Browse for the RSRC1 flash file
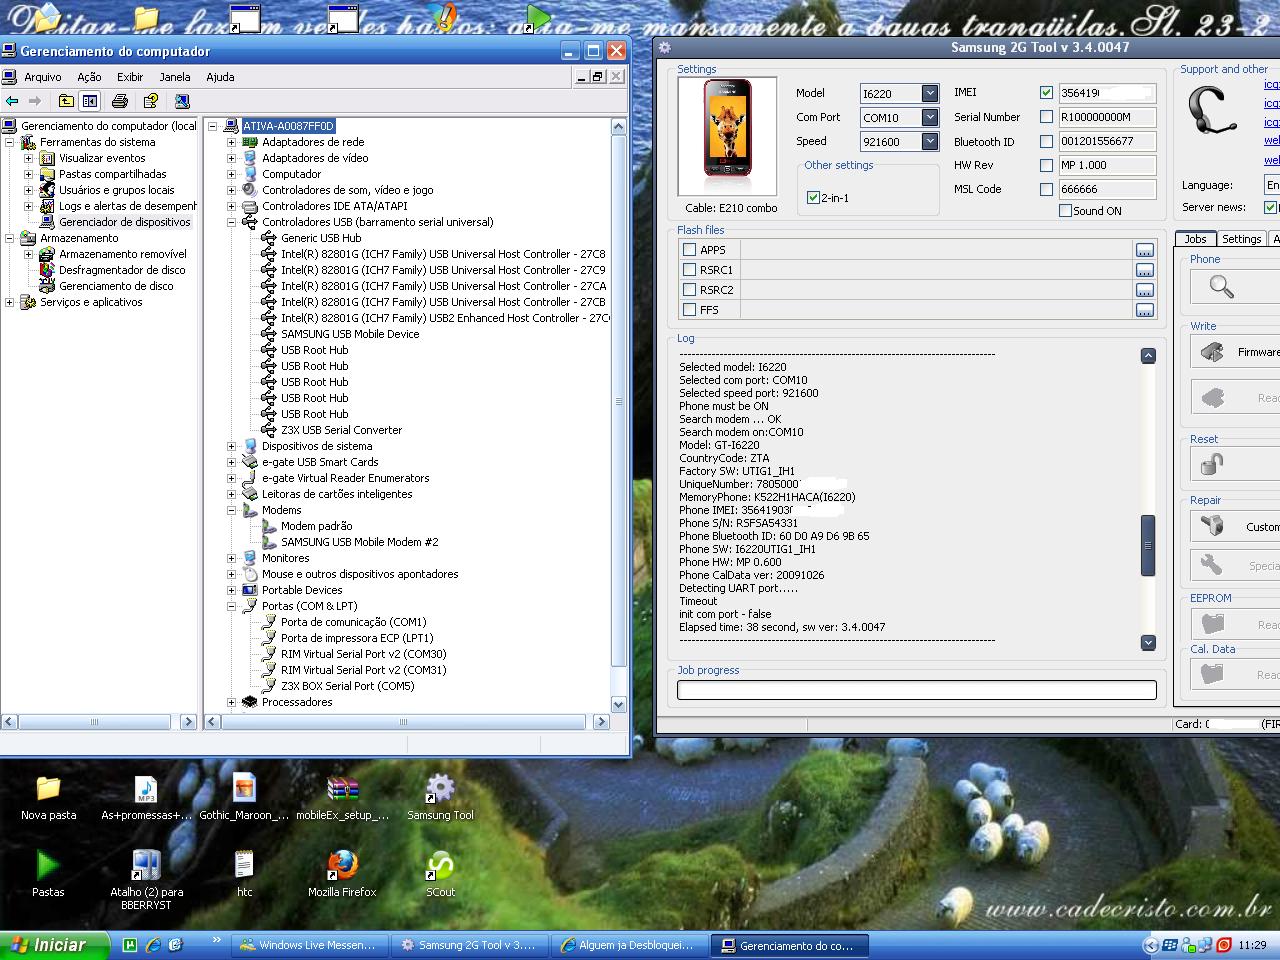 [1144, 270]
